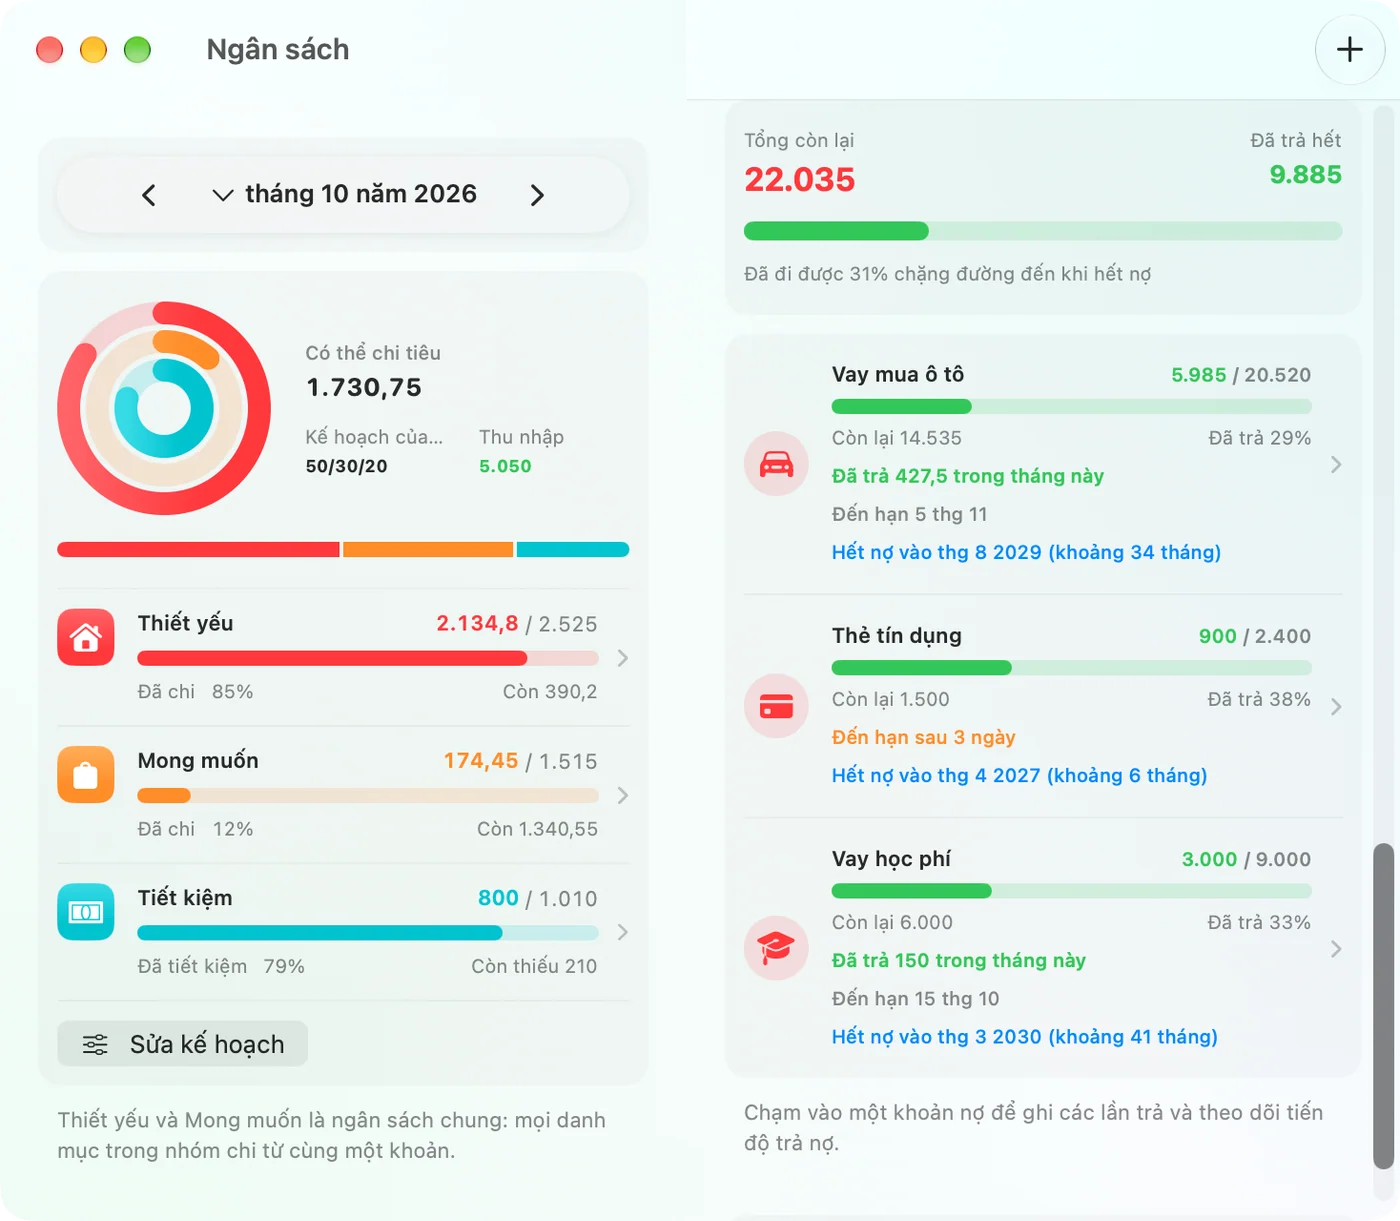Click 'Đã đi được 31%' progress note
This screenshot has height=1221, width=1400.
click(x=948, y=274)
